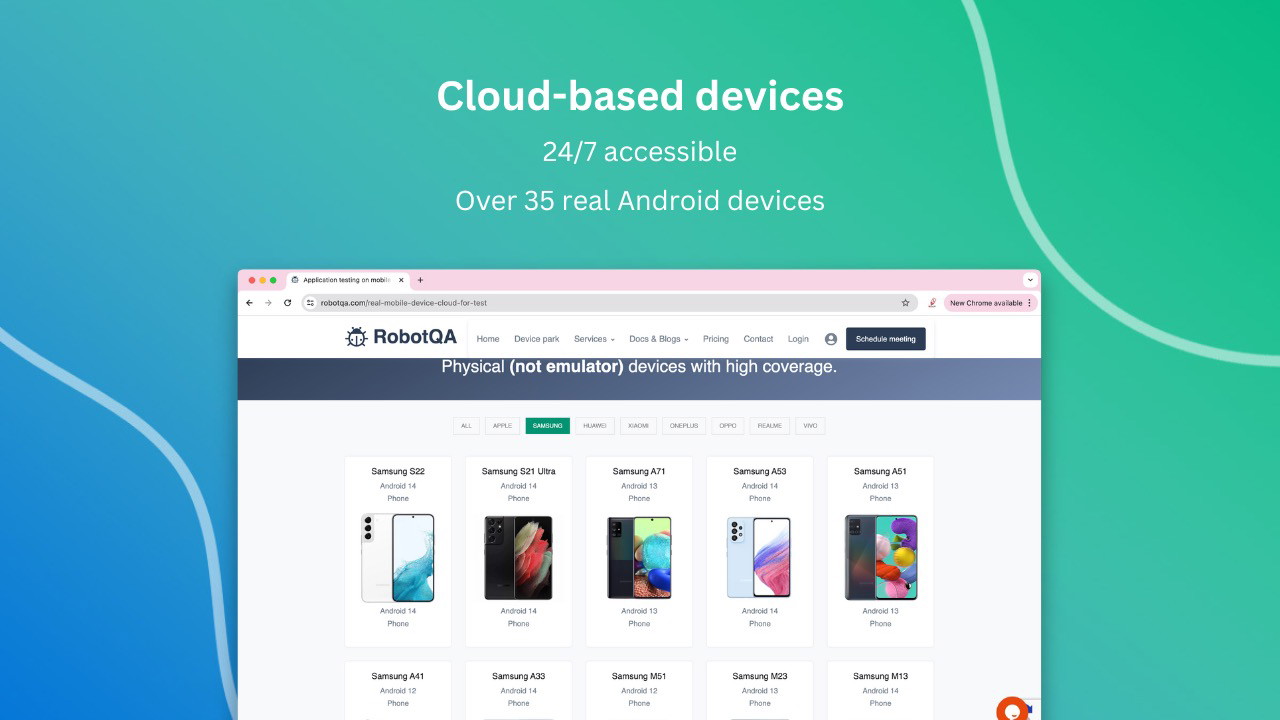Open new tab with plus icon

tap(420, 280)
